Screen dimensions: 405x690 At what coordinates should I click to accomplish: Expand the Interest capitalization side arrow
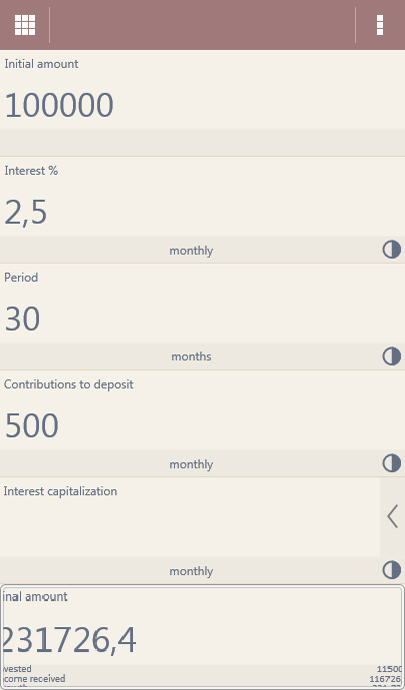point(392,516)
